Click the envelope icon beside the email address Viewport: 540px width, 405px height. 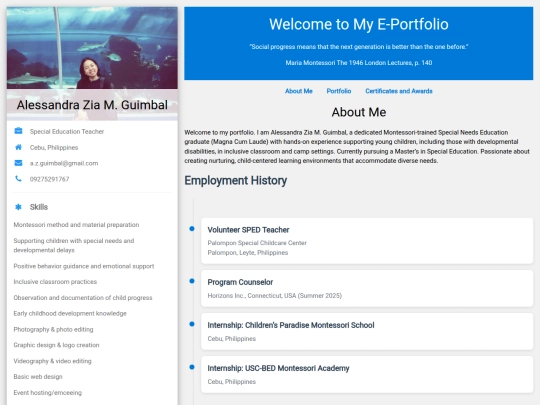click(x=18, y=163)
